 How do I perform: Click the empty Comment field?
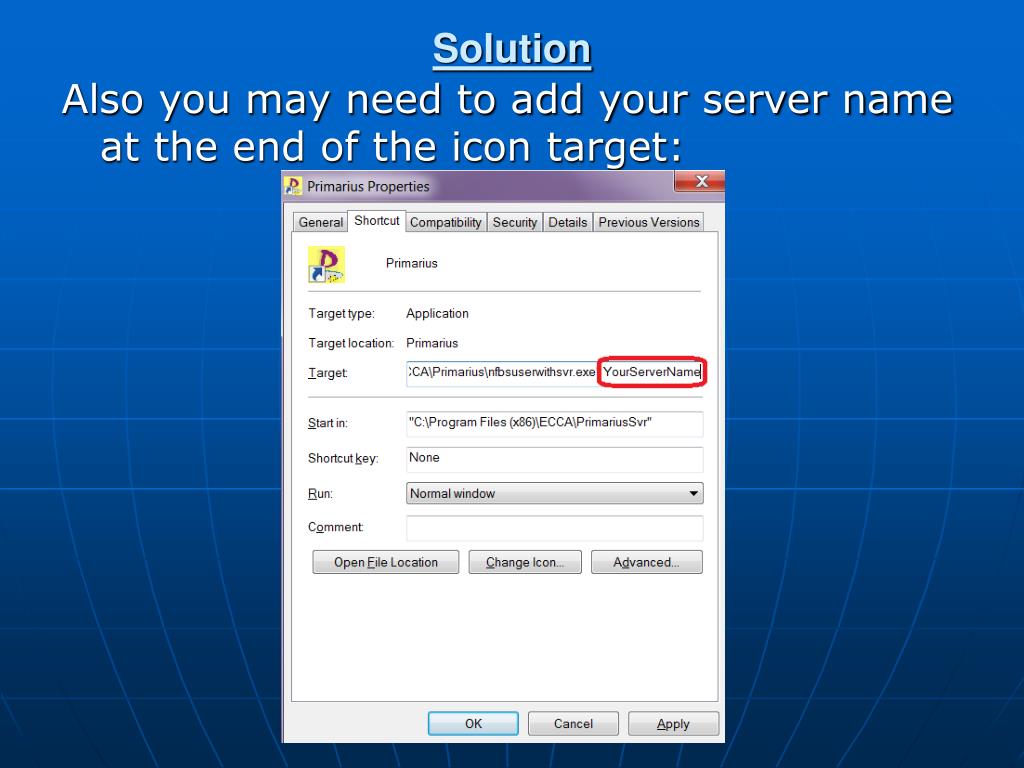554,528
